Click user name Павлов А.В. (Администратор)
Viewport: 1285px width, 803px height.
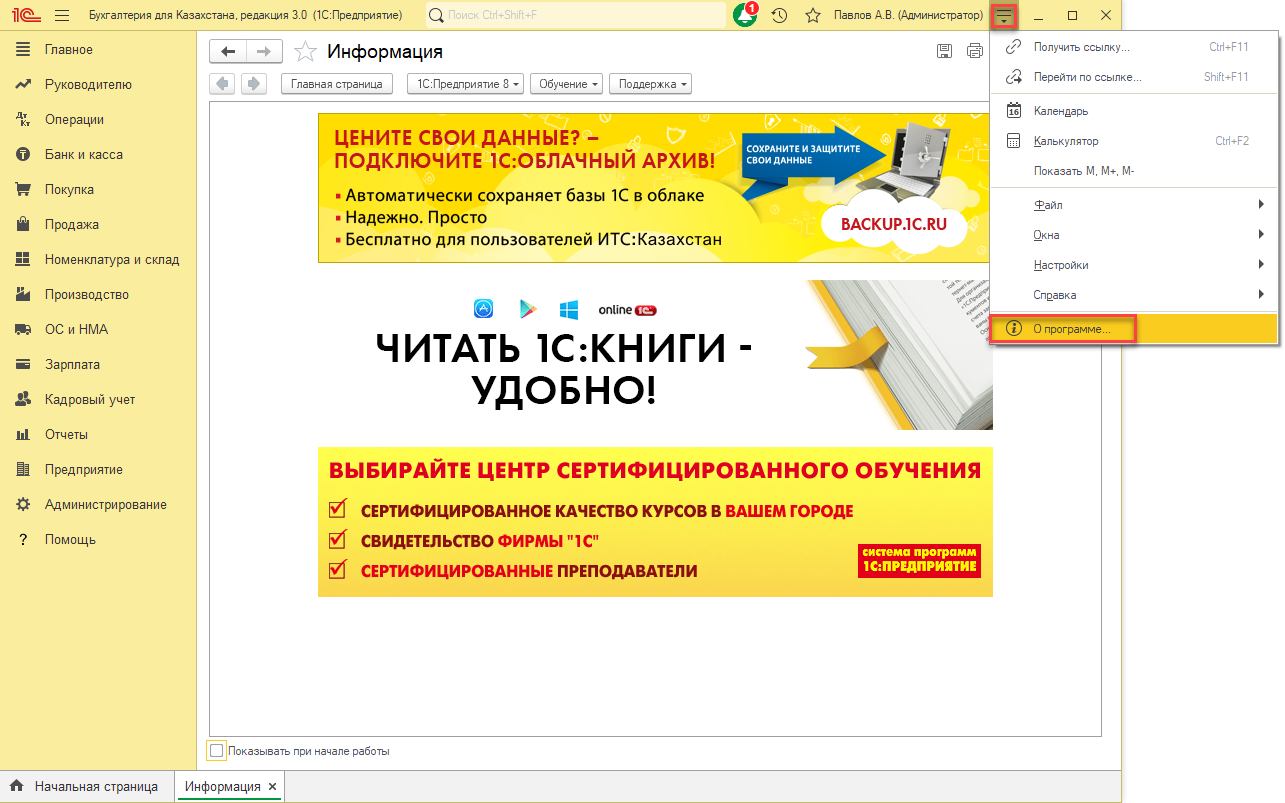point(908,15)
